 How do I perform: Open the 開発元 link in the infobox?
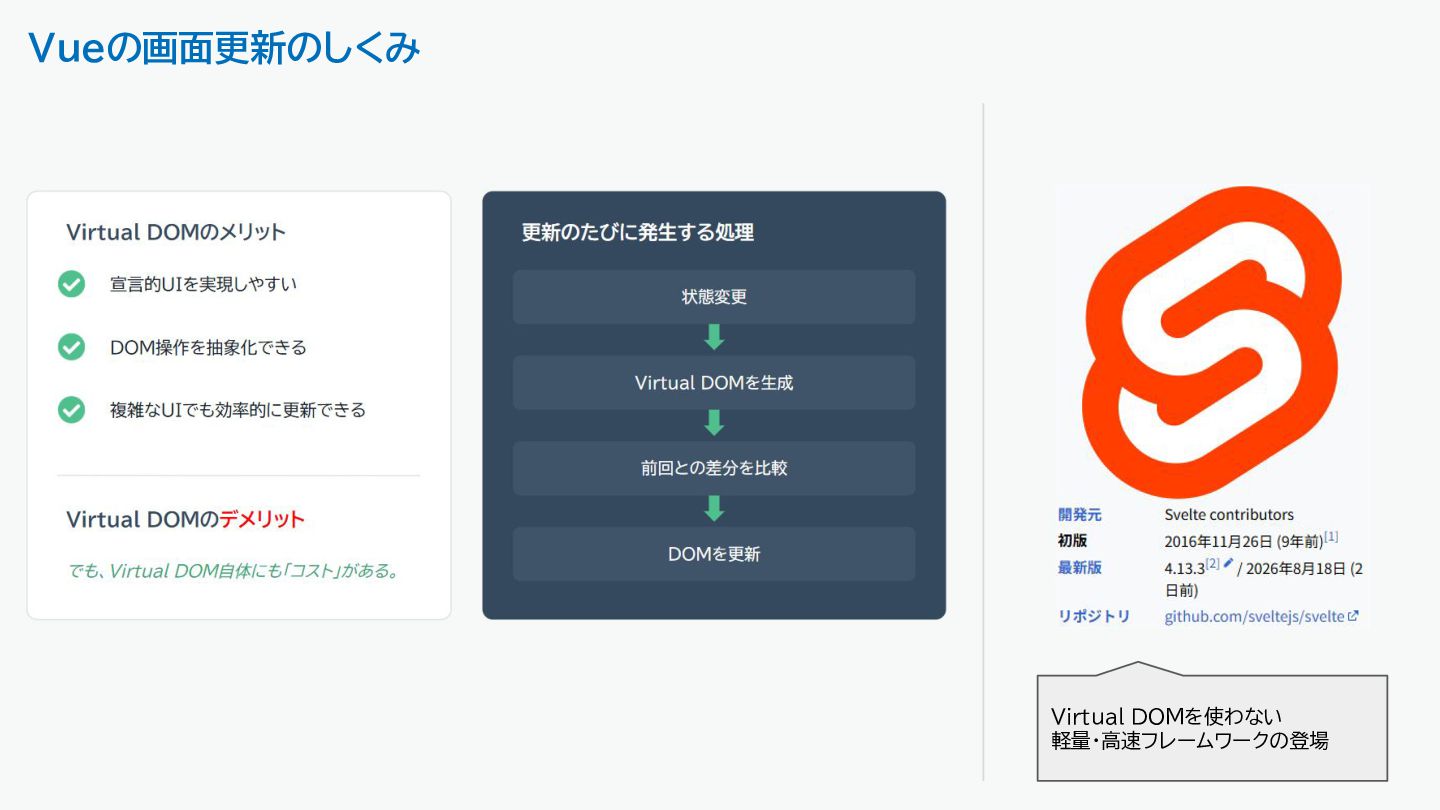tap(1080, 515)
